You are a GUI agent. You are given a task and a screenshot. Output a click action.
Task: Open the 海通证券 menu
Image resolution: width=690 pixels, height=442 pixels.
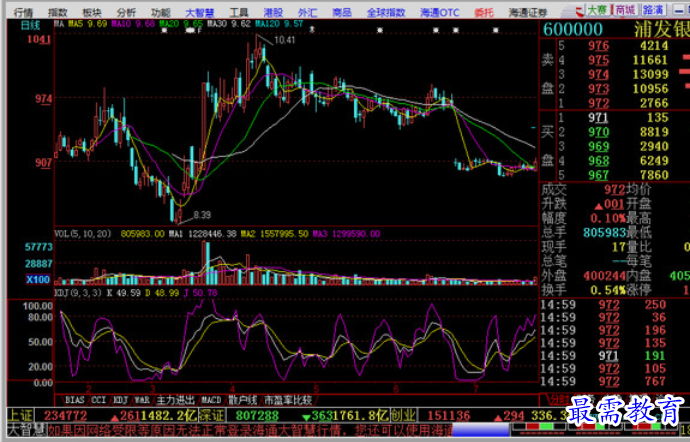[x=528, y=12]
